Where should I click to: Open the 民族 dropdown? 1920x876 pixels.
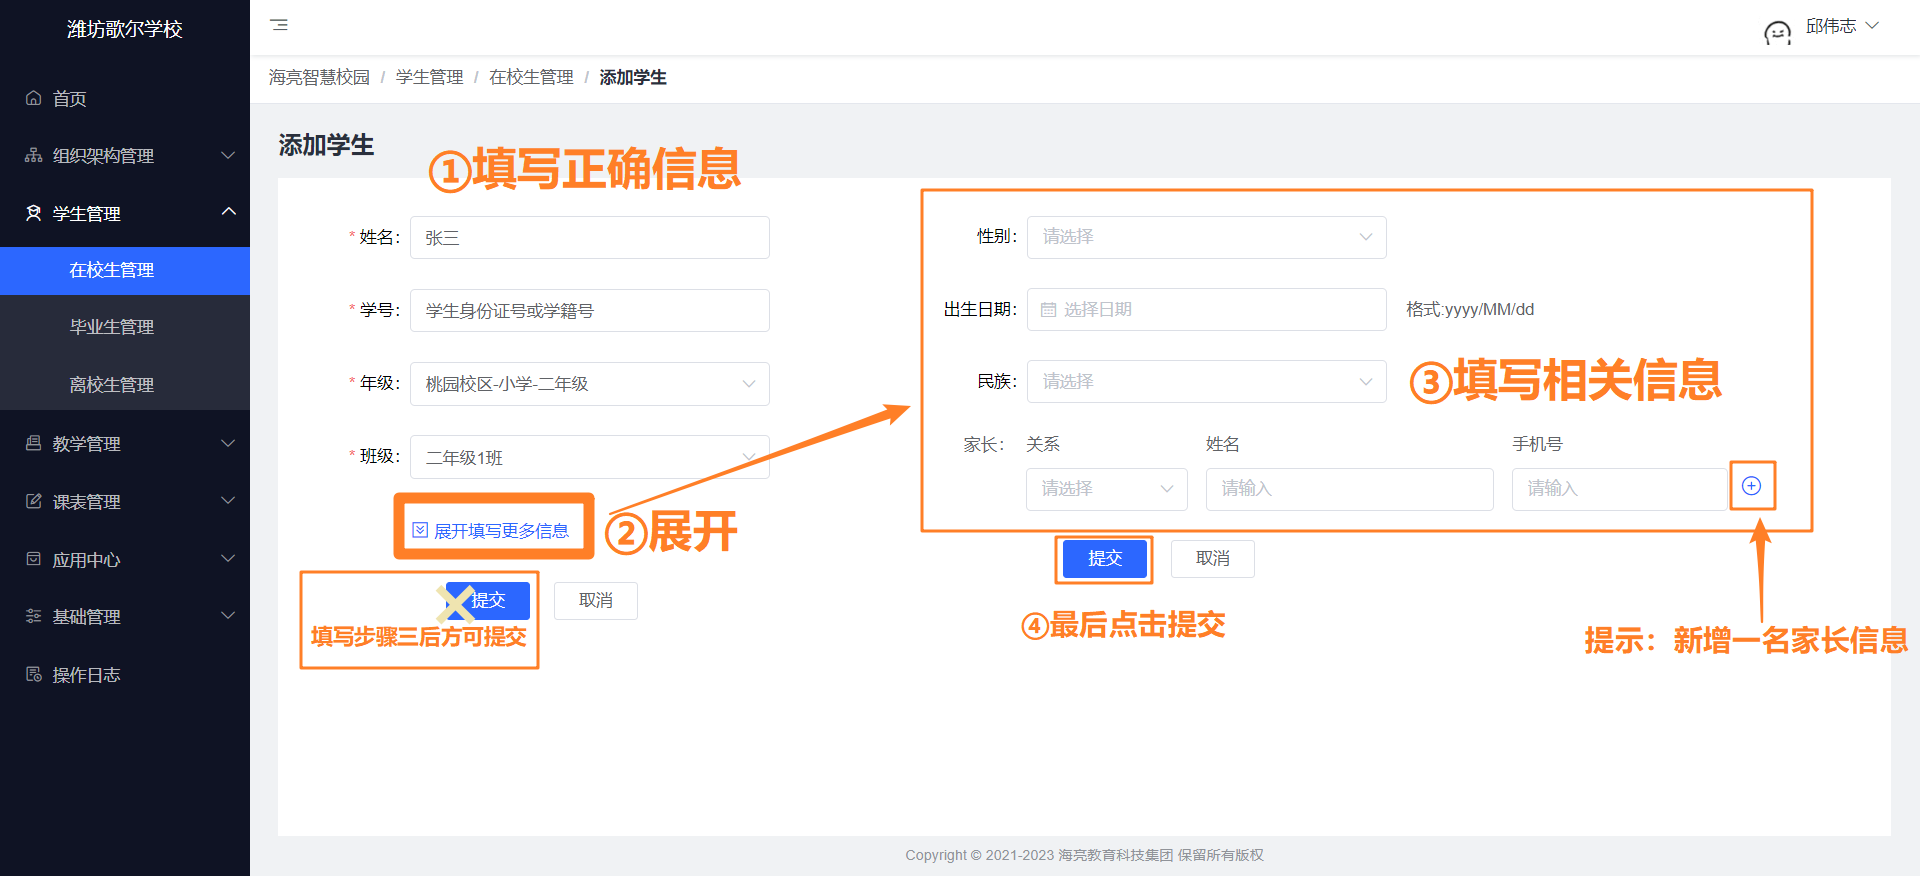(1206, 382)
